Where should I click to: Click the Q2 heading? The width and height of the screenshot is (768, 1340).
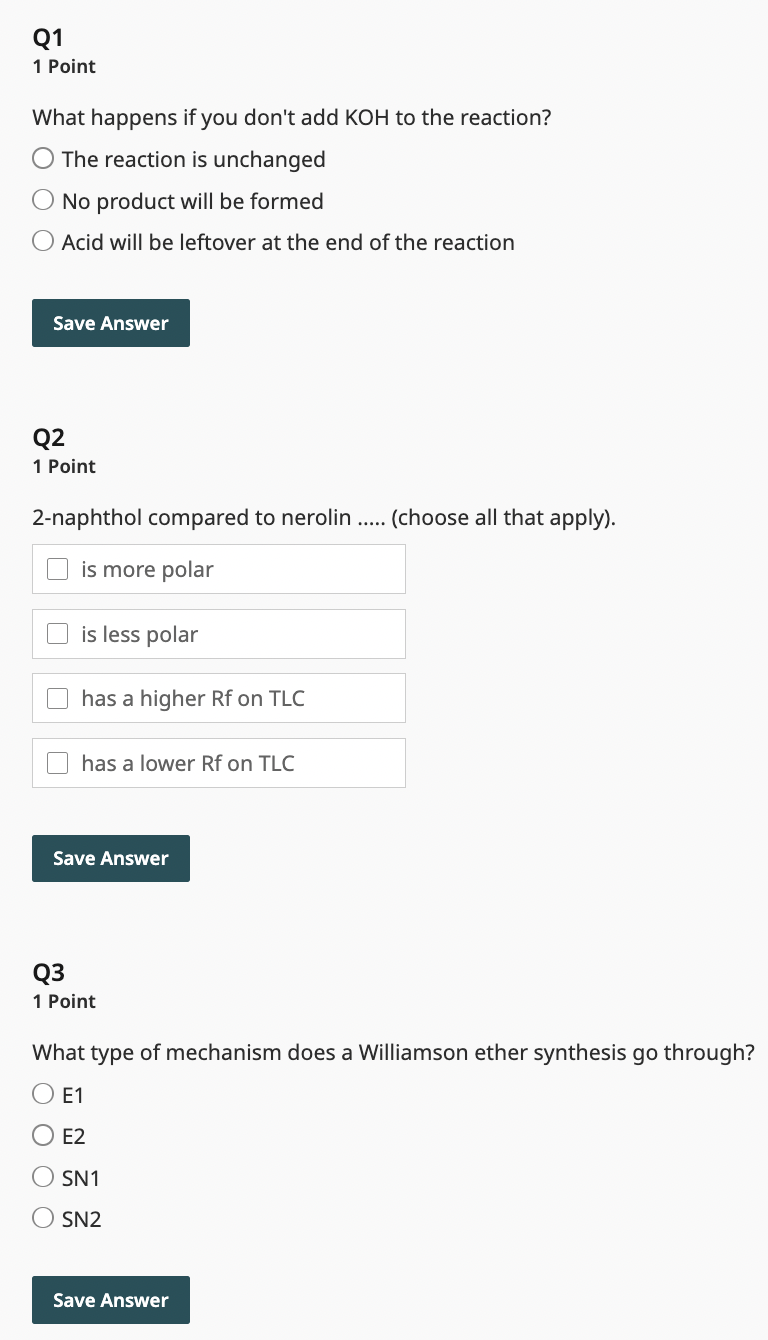point(48,437)
